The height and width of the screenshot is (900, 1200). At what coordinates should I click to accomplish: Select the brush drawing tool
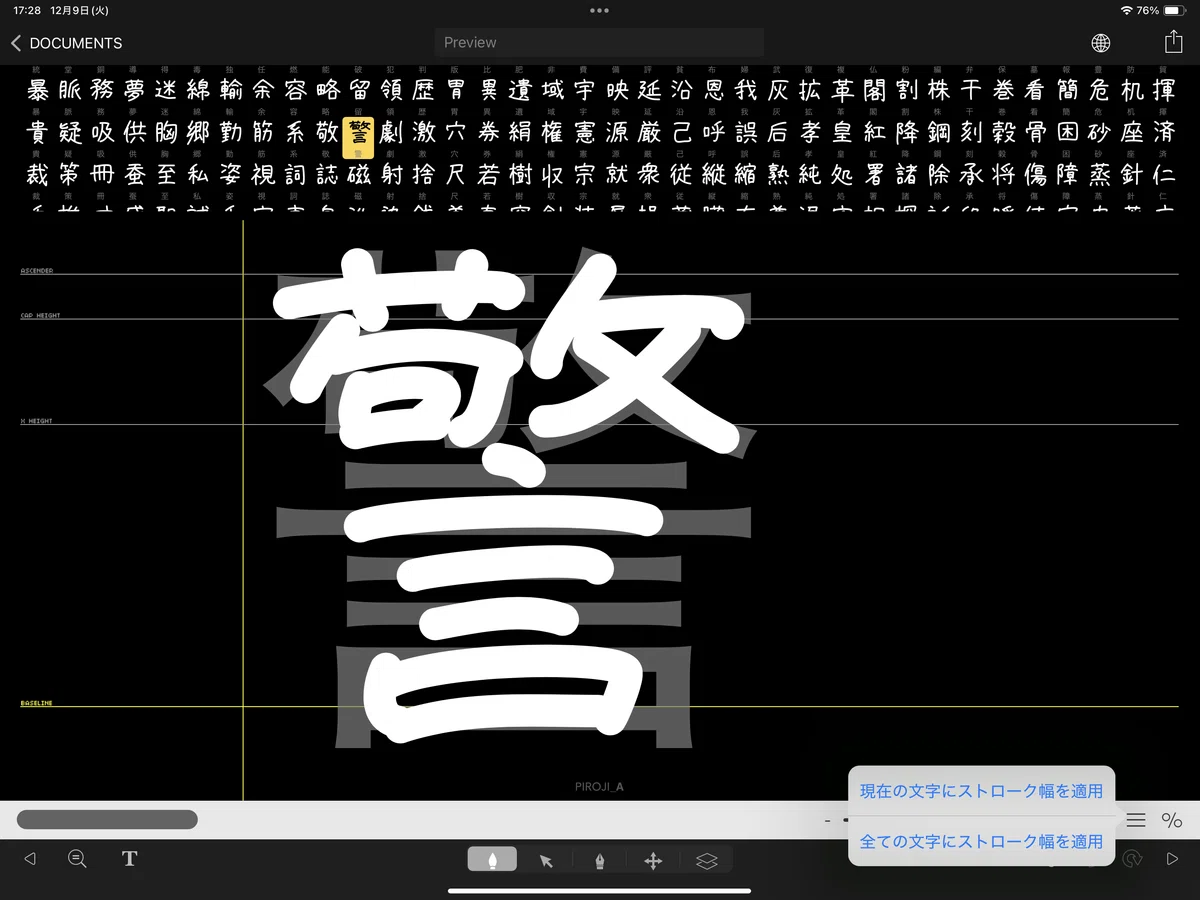tap(492, 860)
